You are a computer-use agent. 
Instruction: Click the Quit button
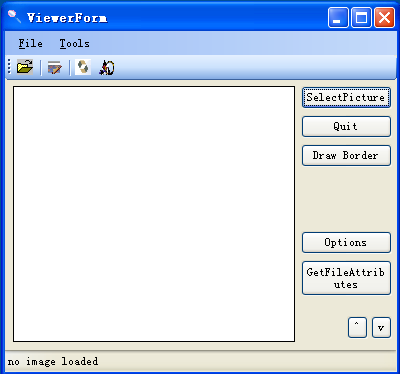(346, 126)
